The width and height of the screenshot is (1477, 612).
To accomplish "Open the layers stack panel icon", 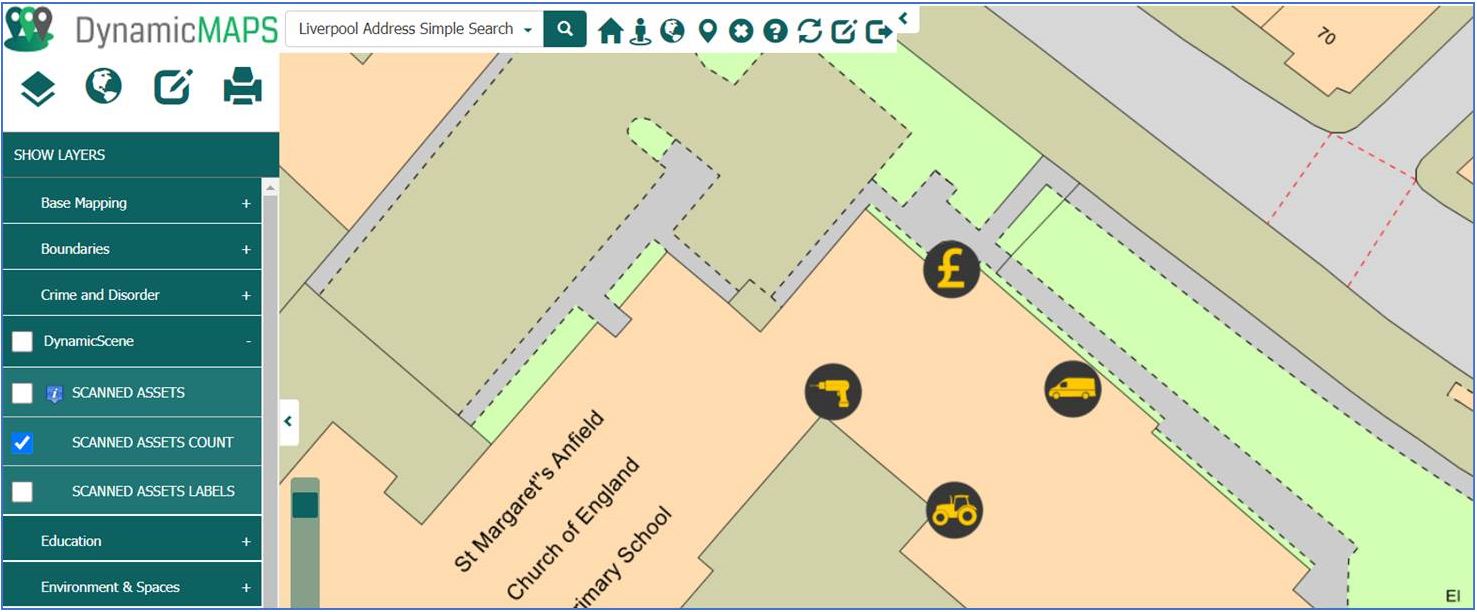I will coord(38,89).
